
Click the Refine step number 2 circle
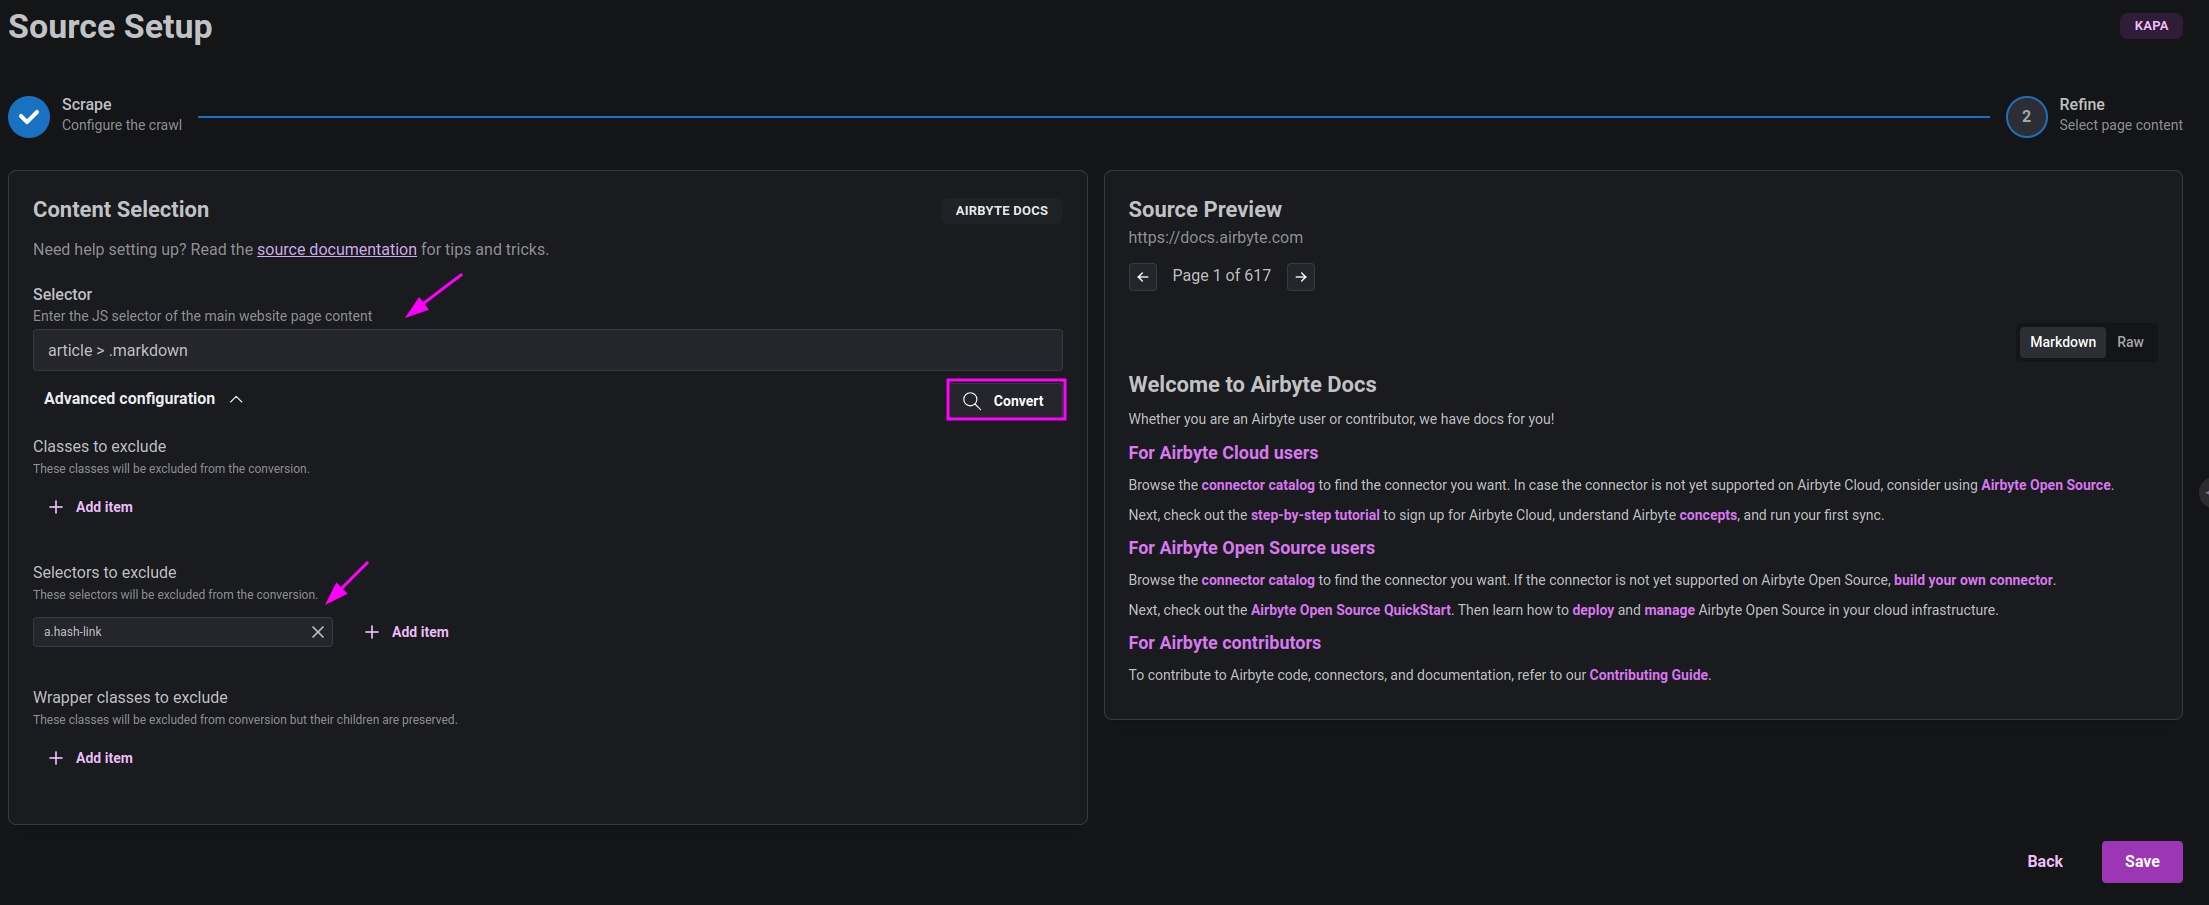click(x=2026, y=117)
